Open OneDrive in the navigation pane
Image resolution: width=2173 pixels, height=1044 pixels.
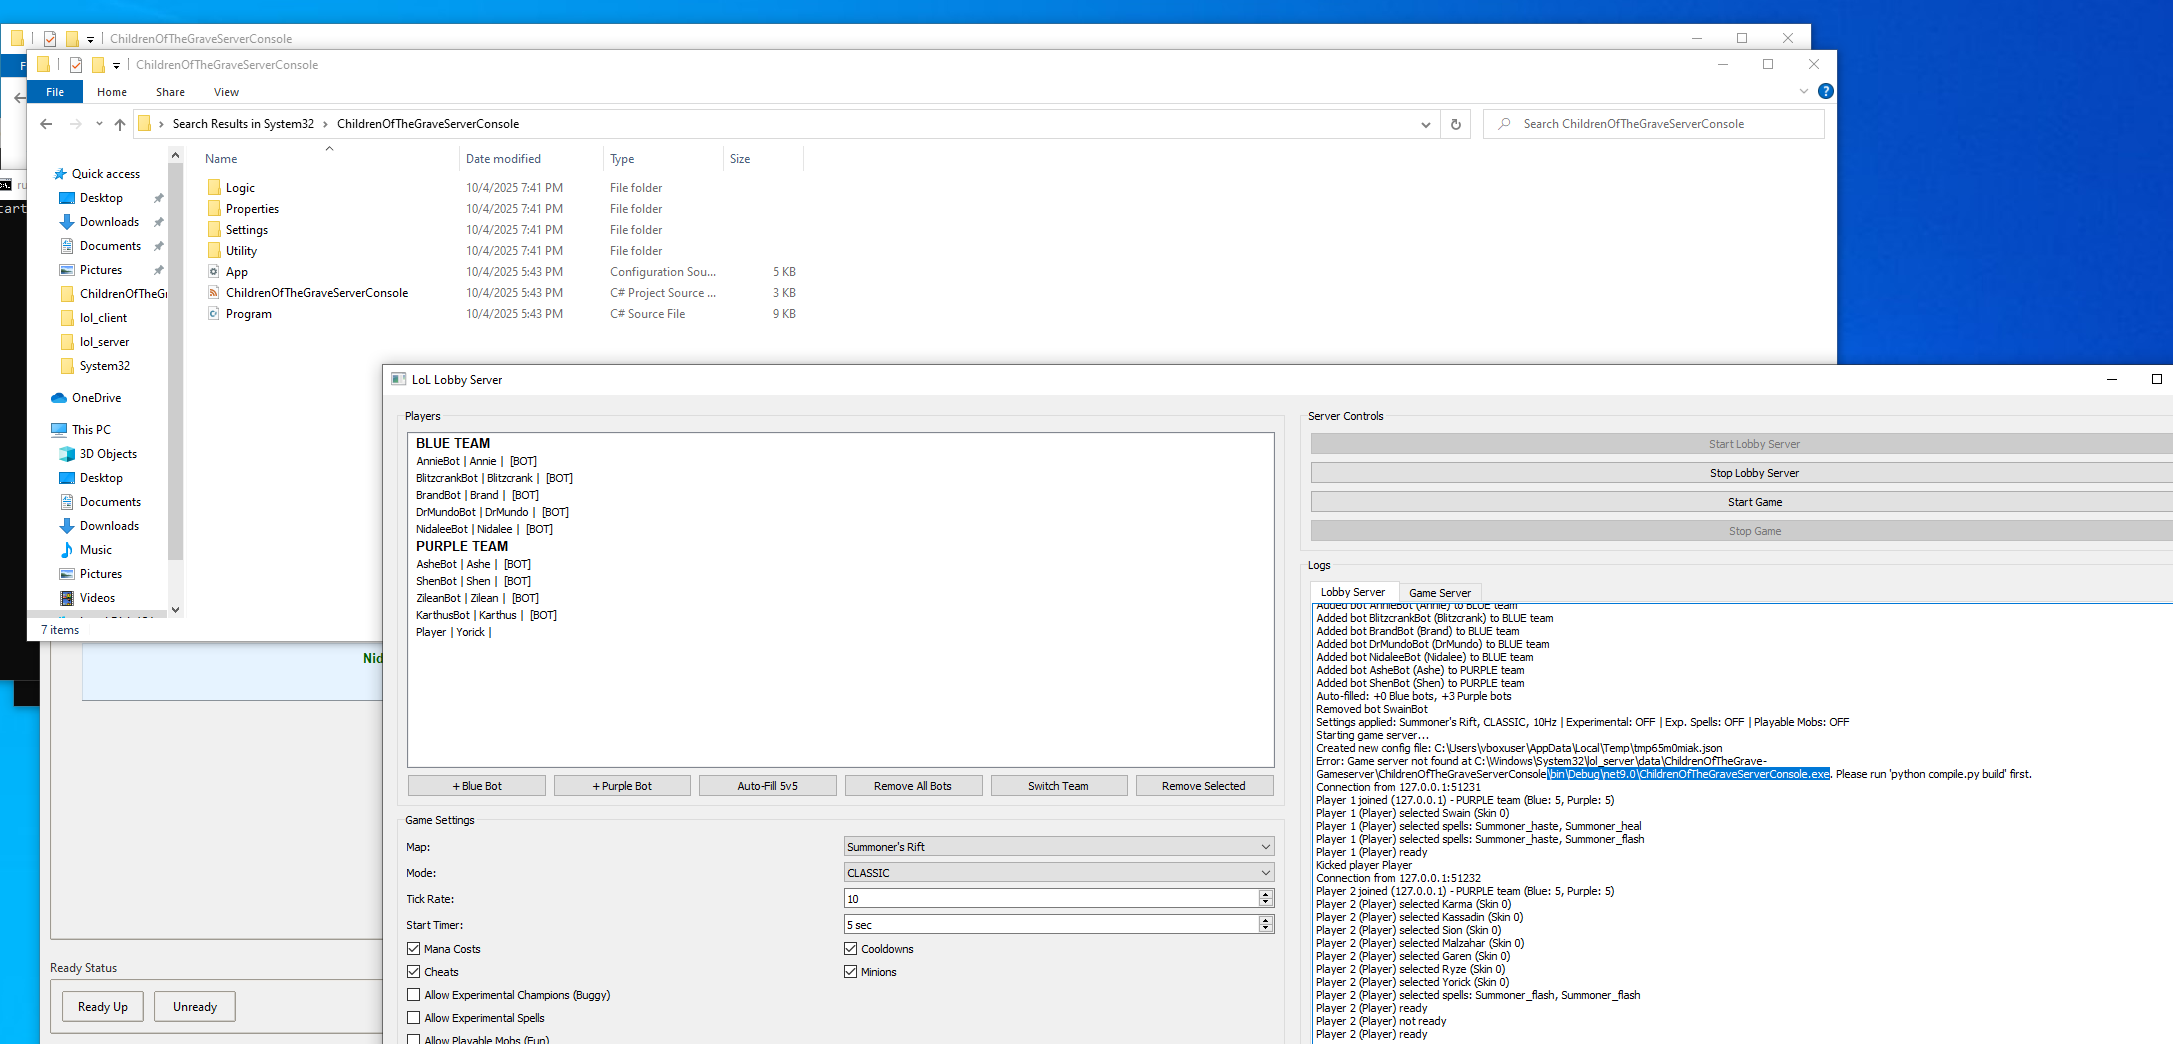pyautogui.click(x=96, y=398)
